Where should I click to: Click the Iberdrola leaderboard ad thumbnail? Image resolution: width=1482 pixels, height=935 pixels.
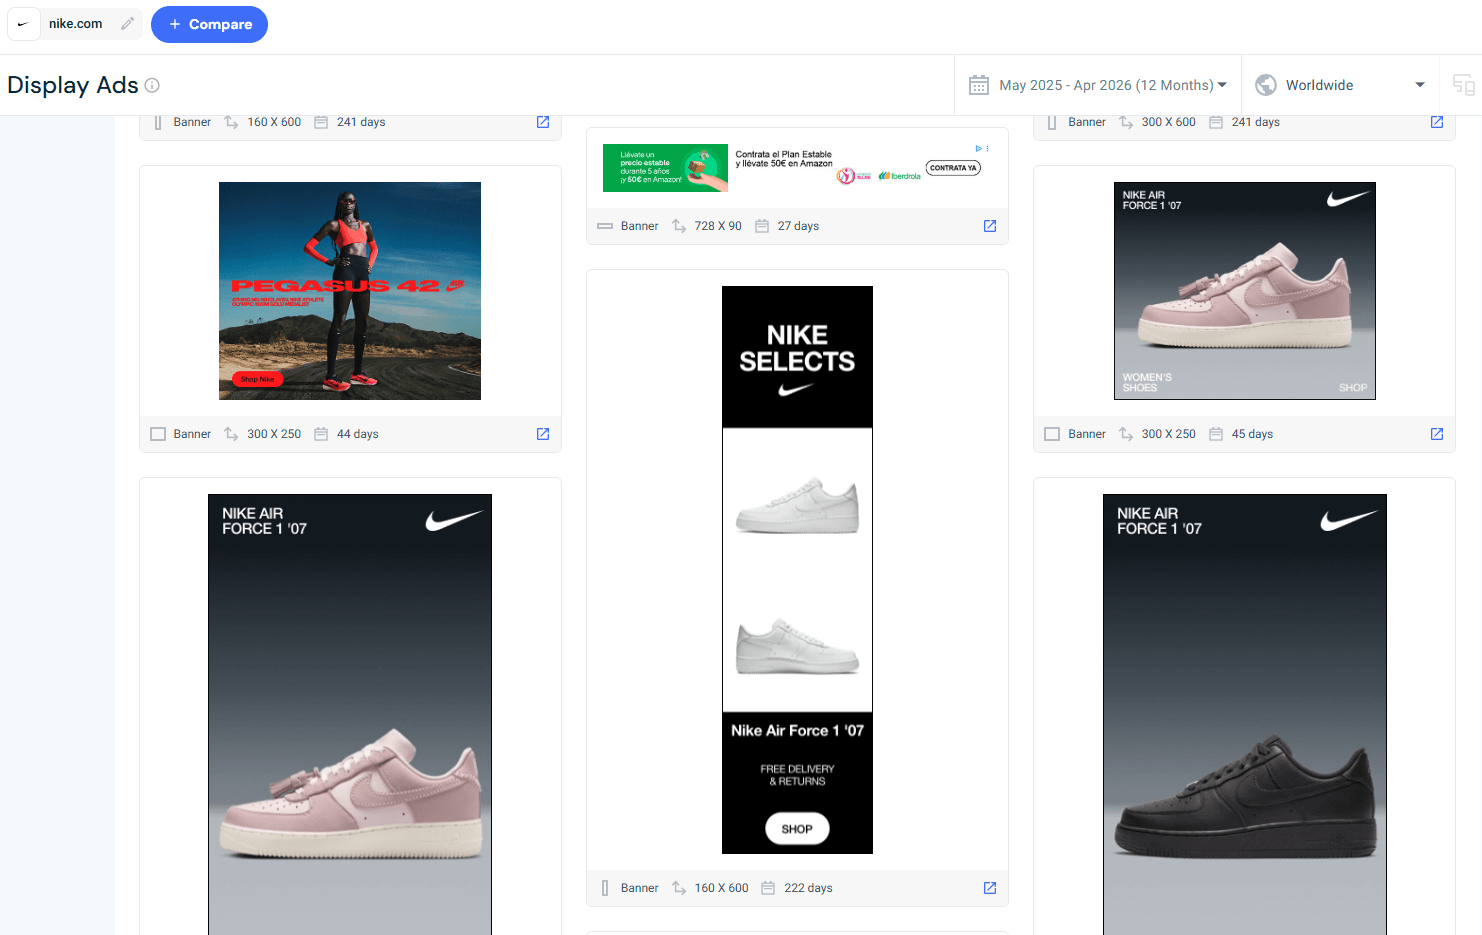(797, 168)
